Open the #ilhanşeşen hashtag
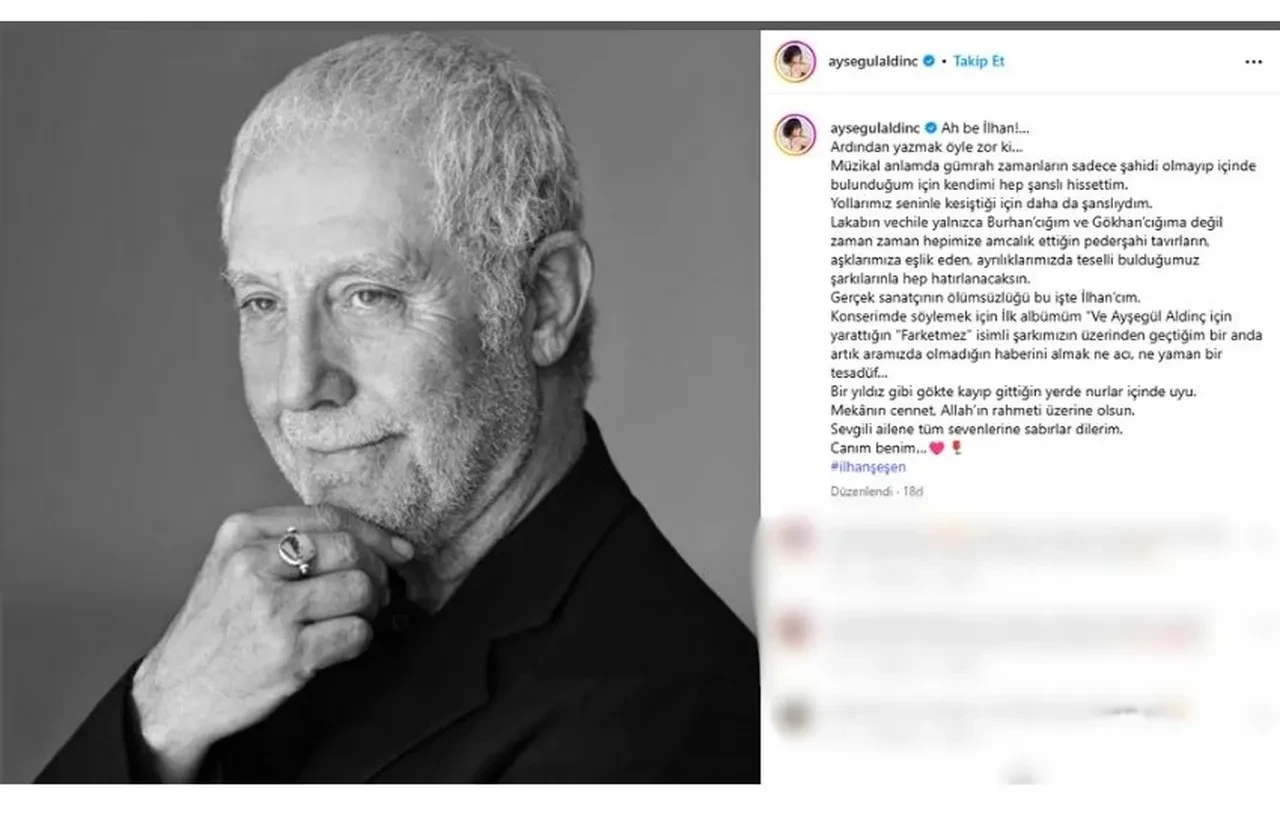Image resolution: width=1280 pixels, height=828 pixels. (x=868, y=466)
